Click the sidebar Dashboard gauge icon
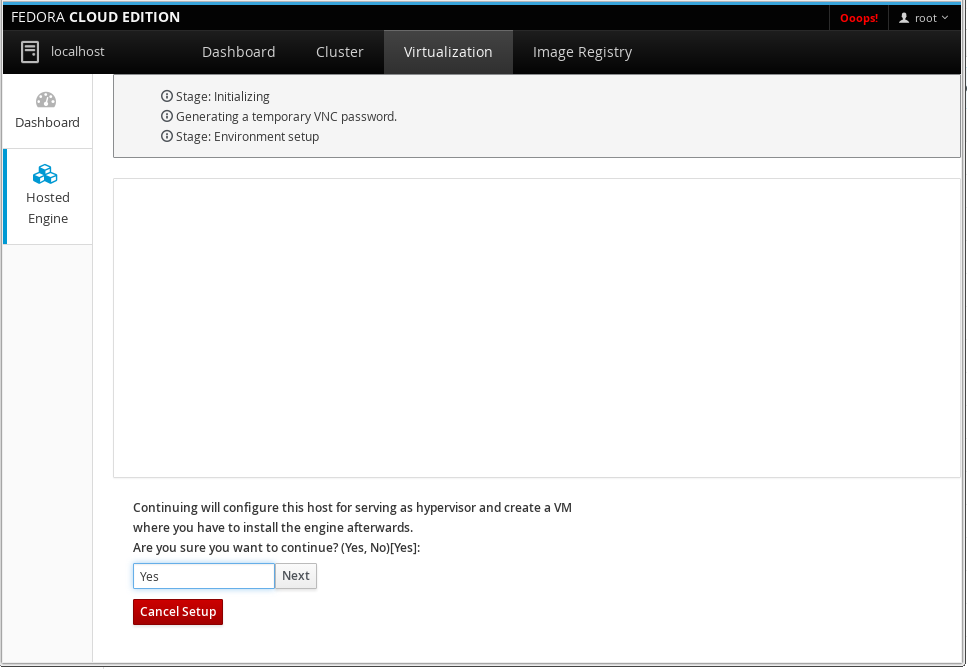Screen dimensions: 967x669 click(x=46, y=100)
